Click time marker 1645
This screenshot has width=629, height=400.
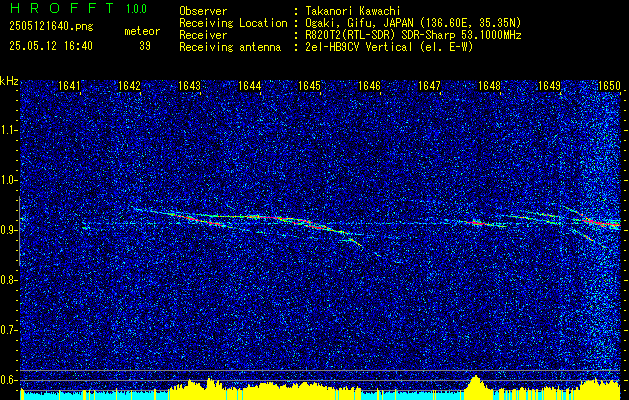point(309,86)
